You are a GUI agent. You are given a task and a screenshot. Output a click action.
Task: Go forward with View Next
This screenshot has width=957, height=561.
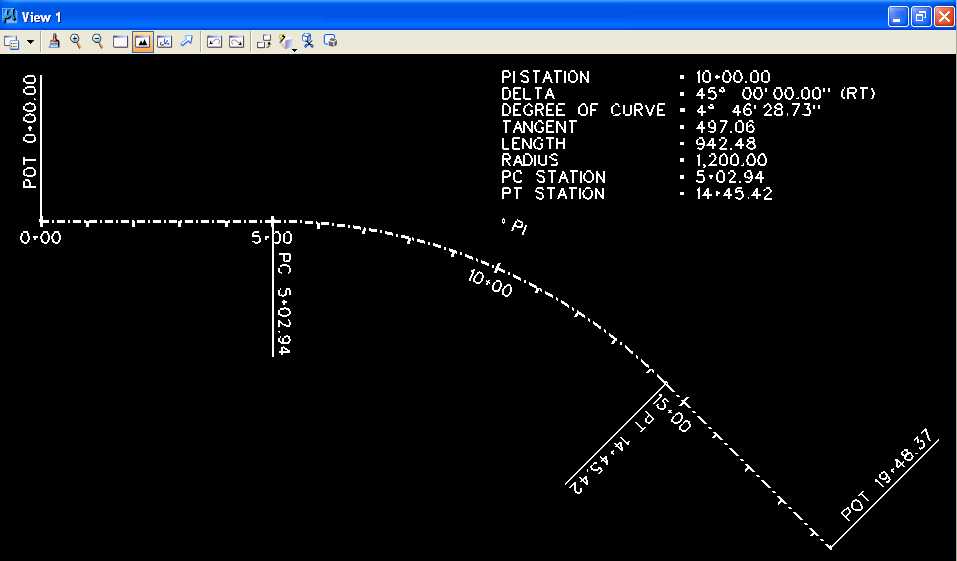click(236, 42)
